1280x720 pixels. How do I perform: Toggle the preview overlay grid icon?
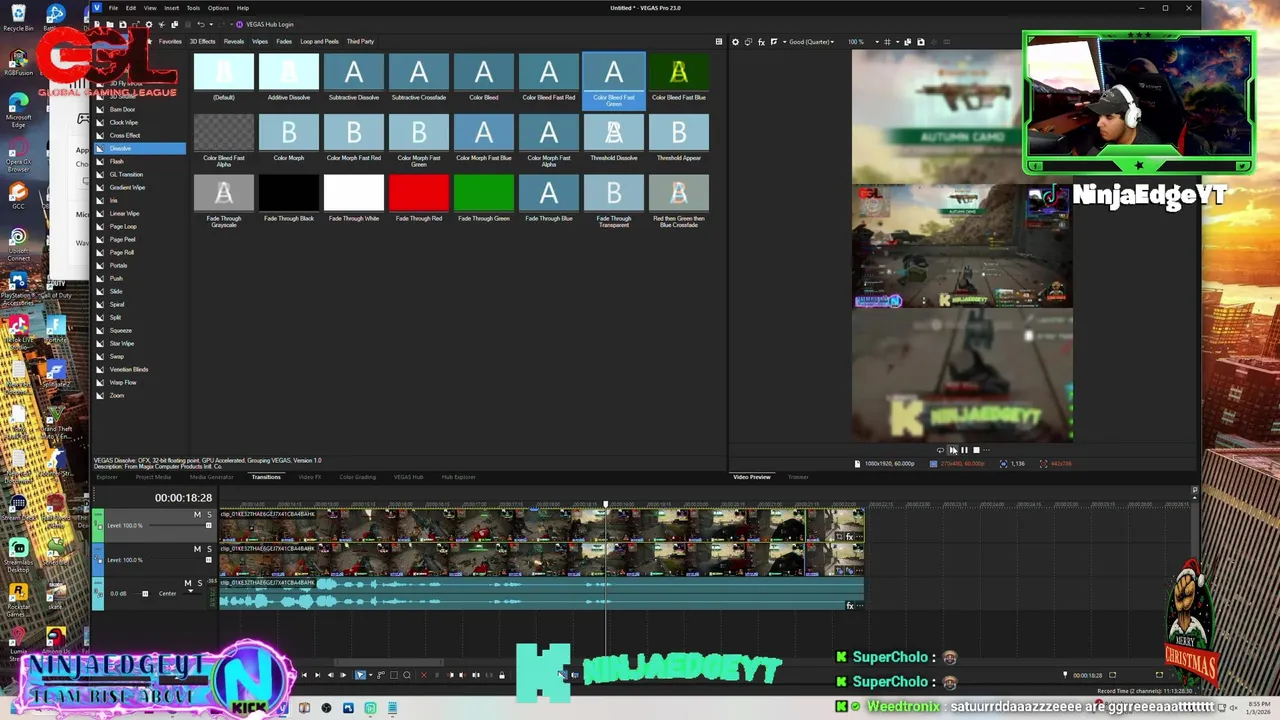pyautogui.click(x=887, y=42)
